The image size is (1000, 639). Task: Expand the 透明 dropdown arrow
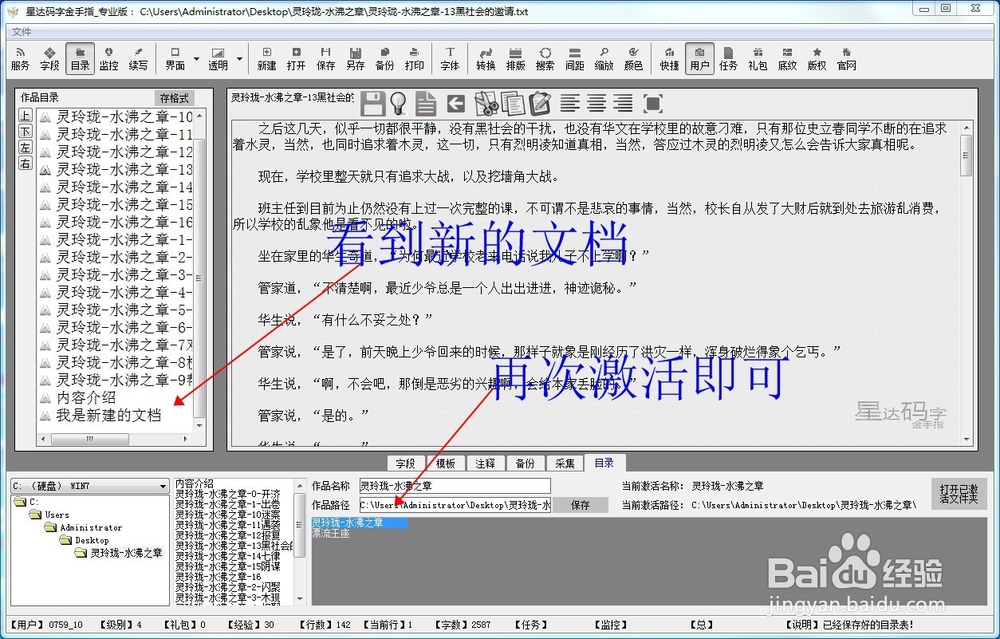point(240,59)
